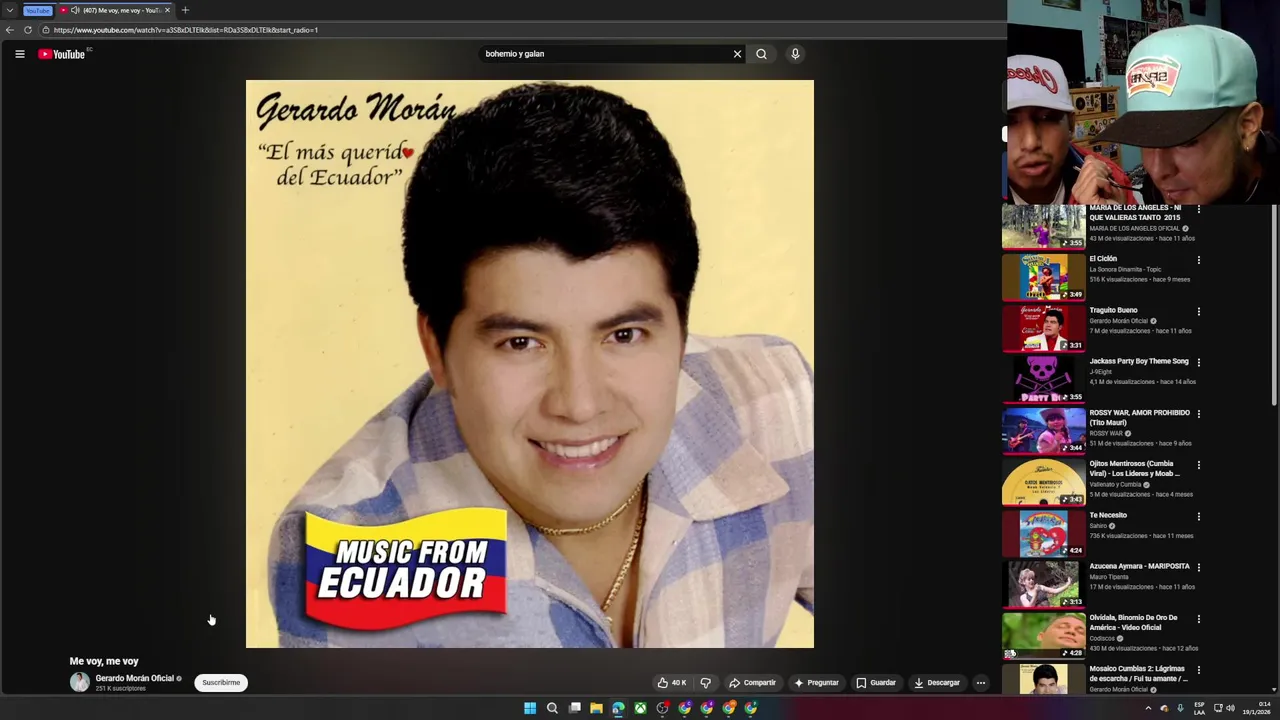This screenshot has width=1280, height=720.
Task: Show hidden system tray icons chevron
Action: coord(1148,708)
